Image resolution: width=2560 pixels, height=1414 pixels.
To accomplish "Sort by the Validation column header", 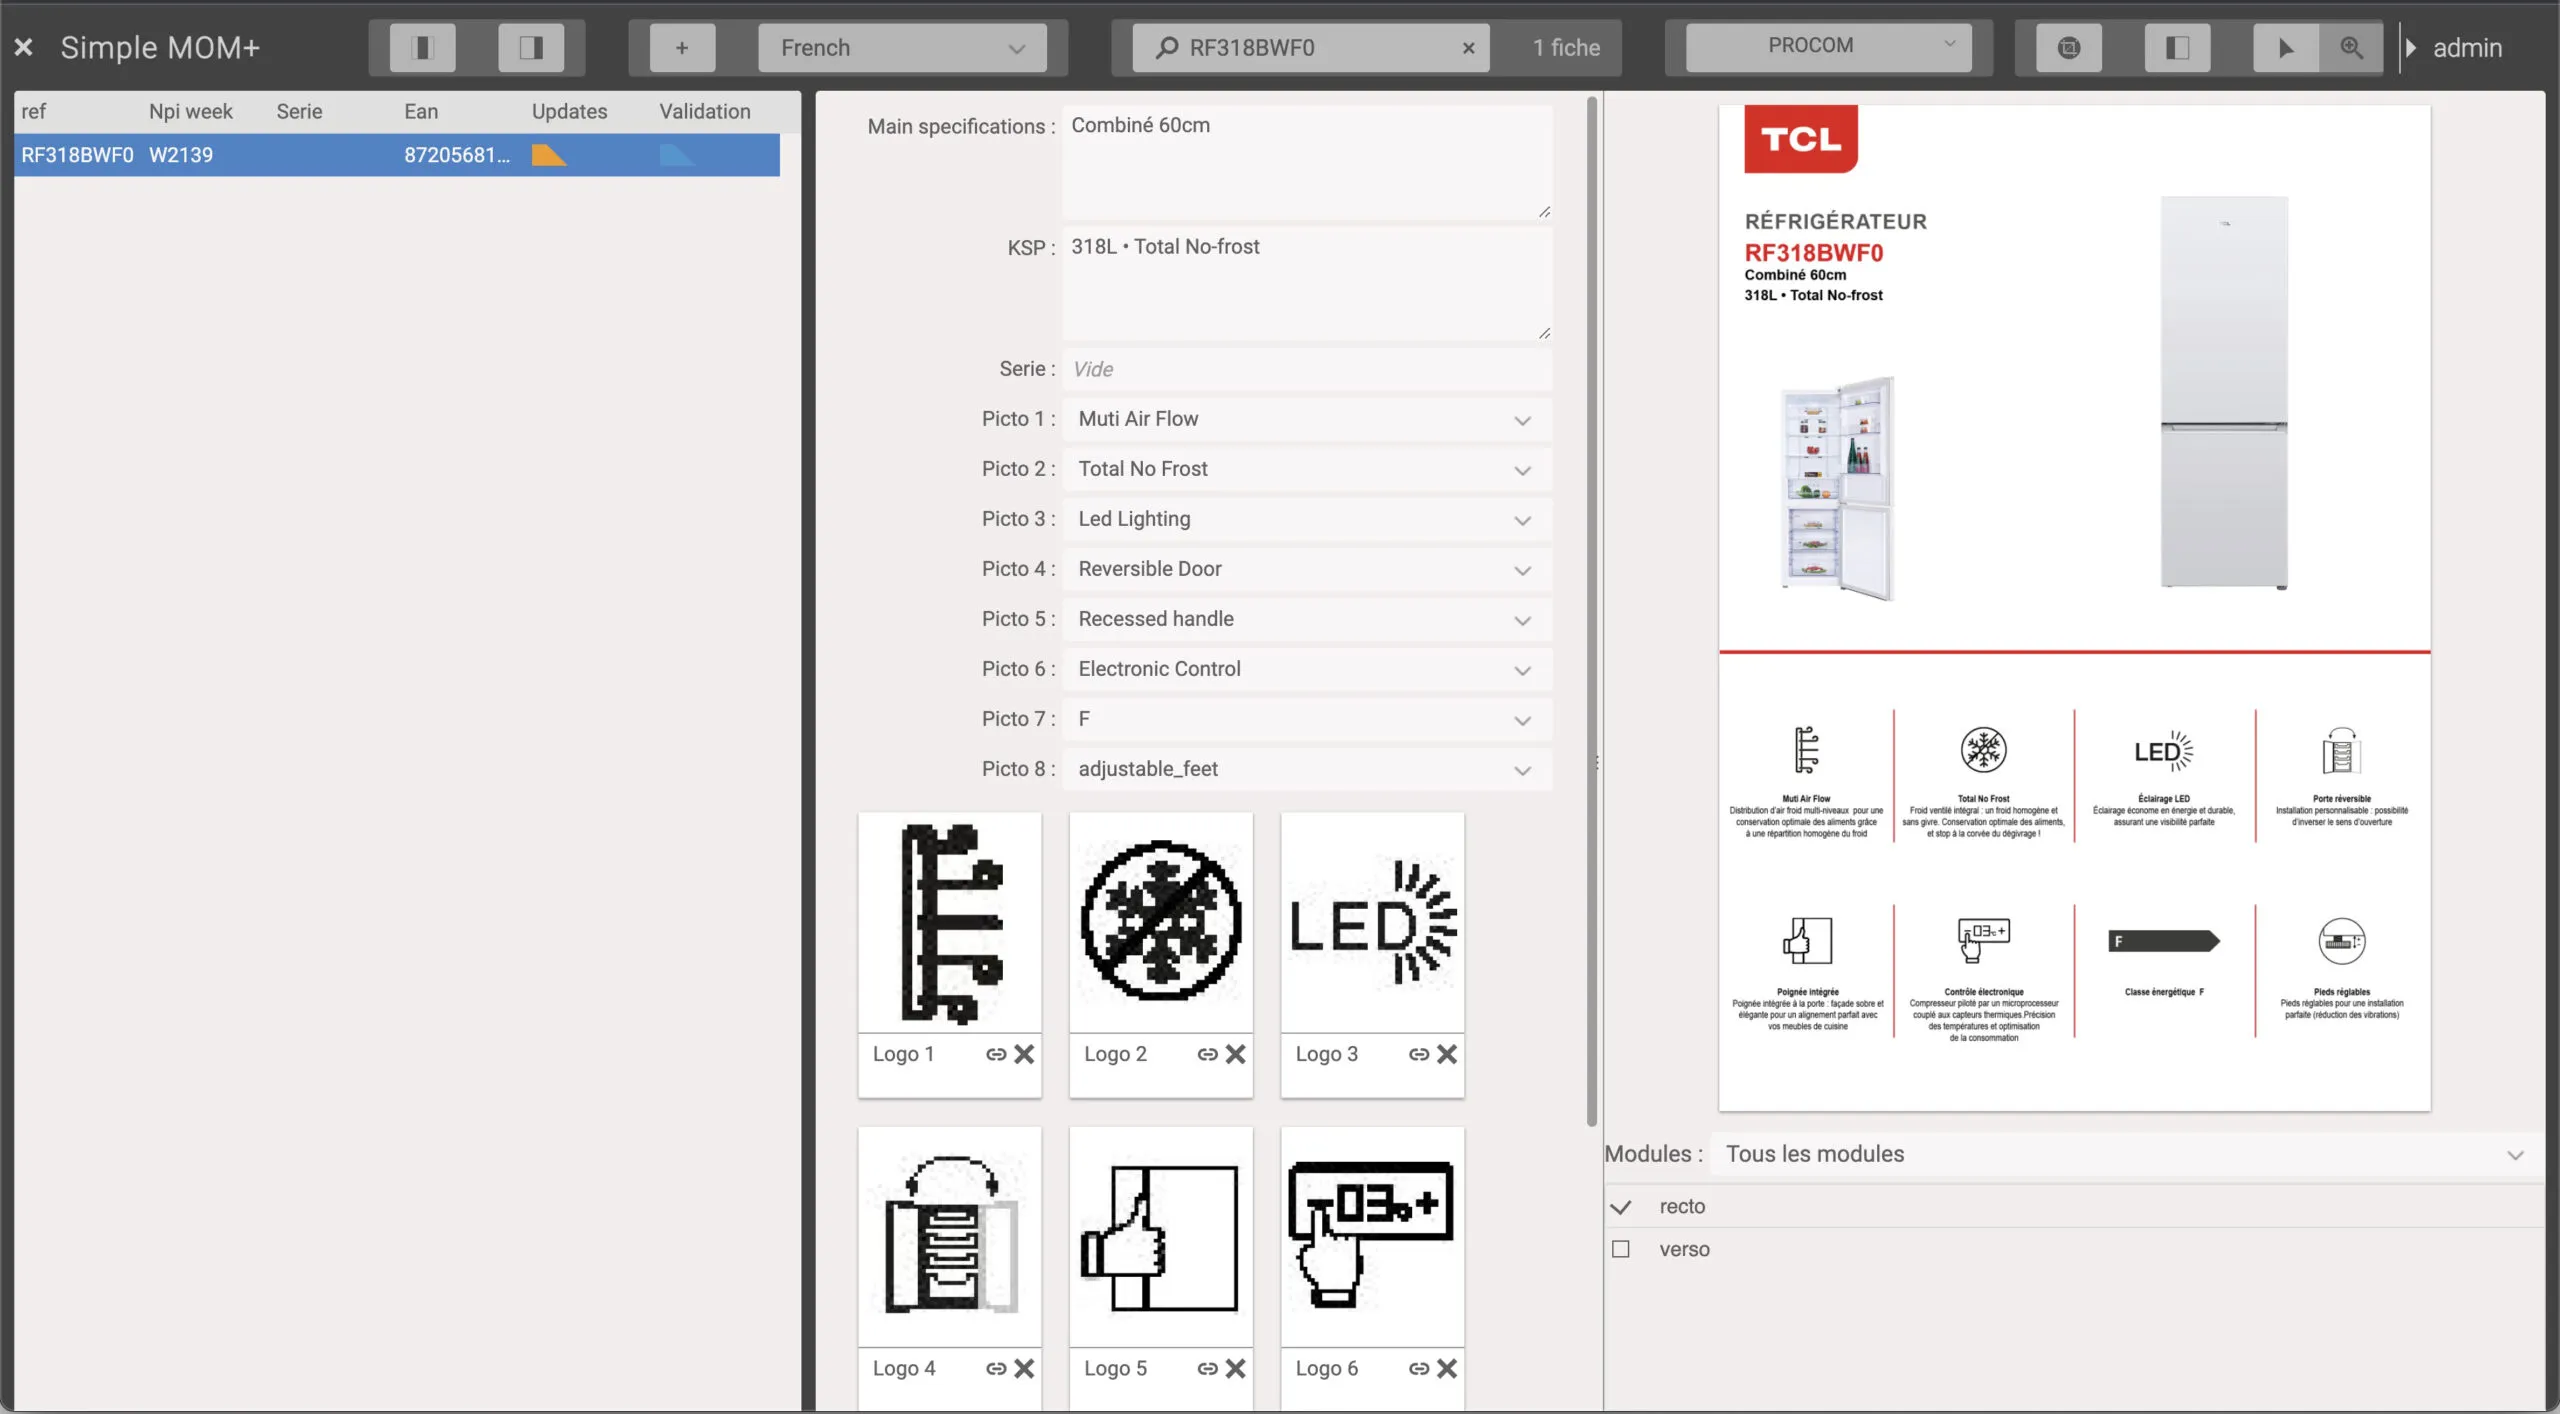I will pos(704,111).
